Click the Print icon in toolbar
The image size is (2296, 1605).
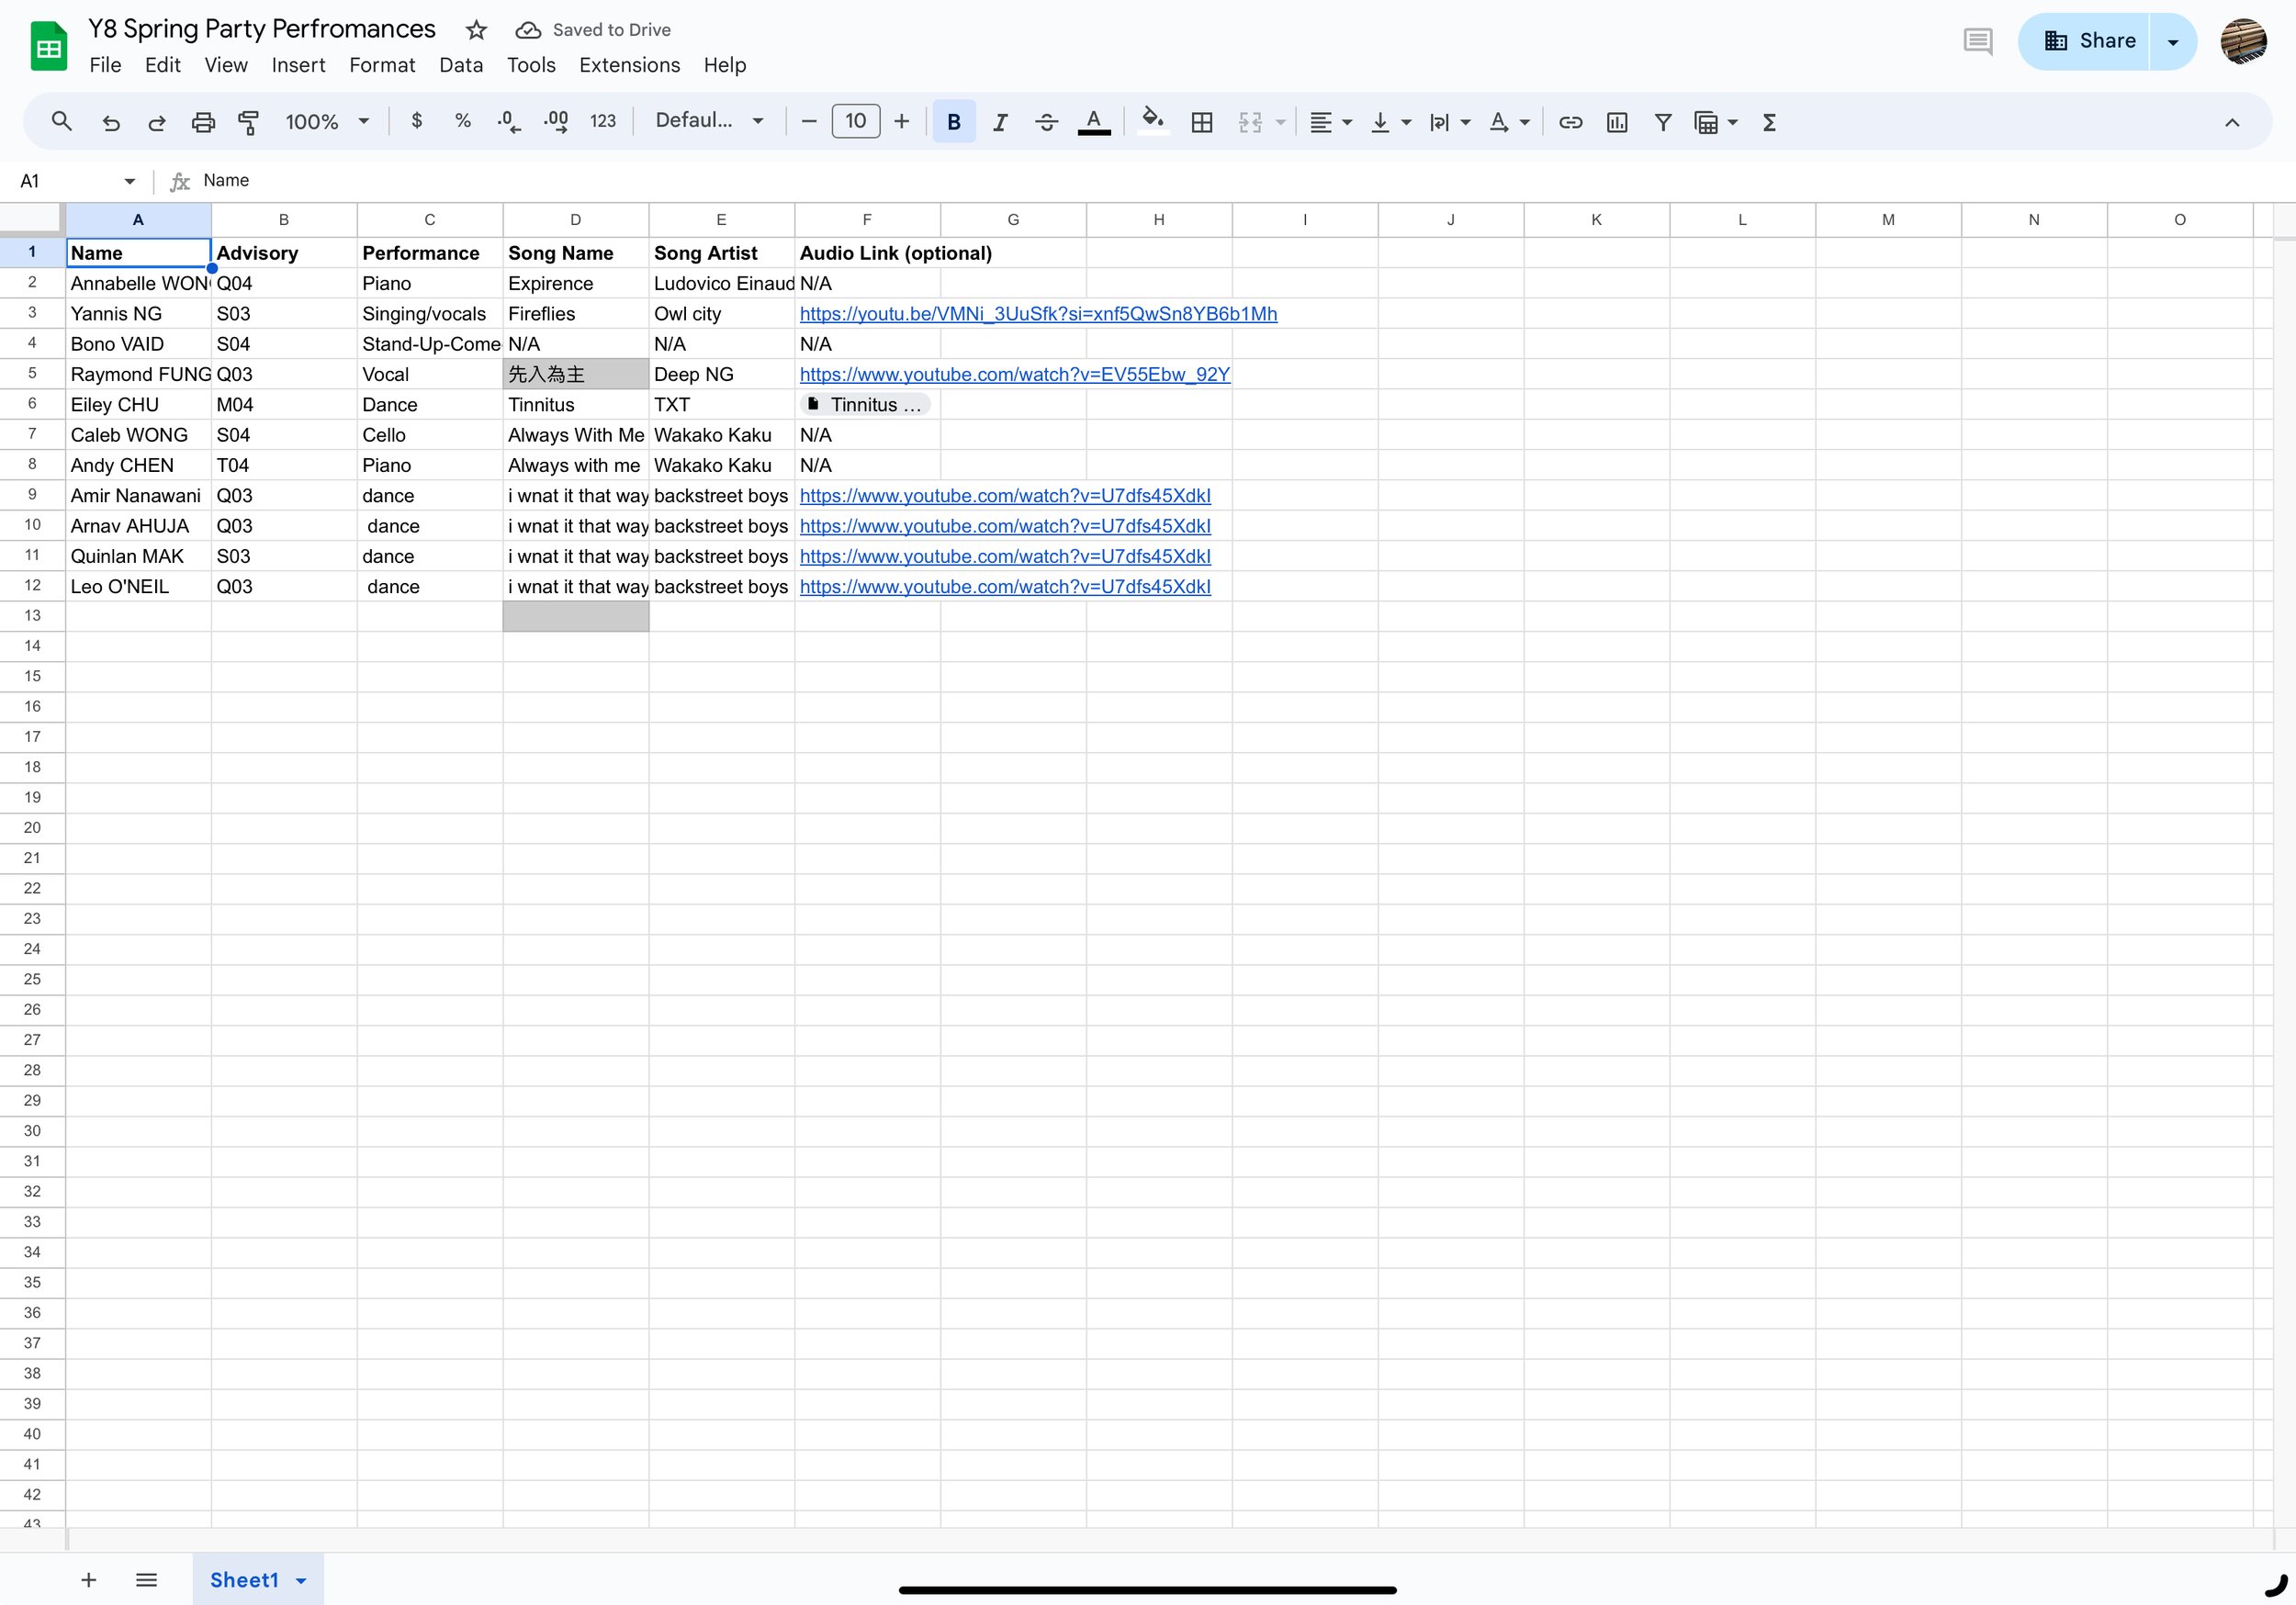click(x=203, y=122)
